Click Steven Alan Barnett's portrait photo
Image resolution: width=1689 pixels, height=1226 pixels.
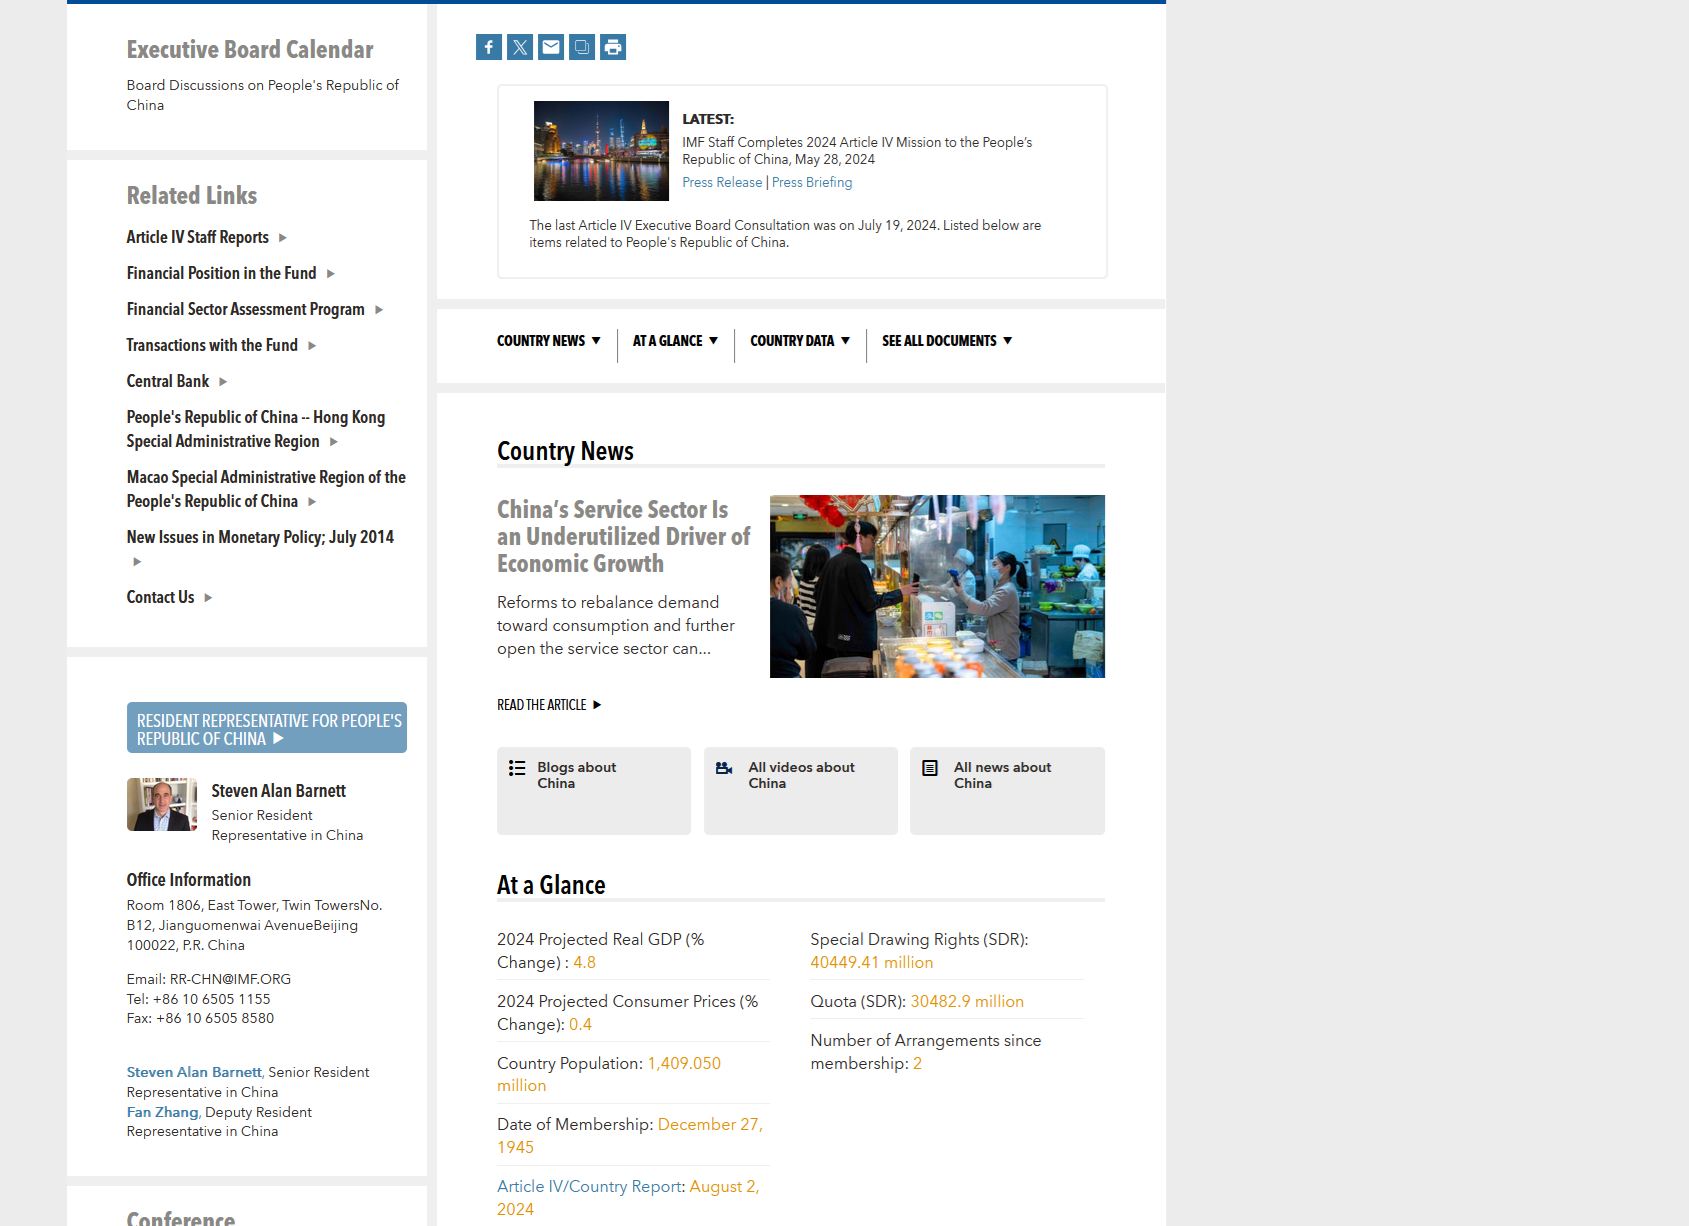pyautogui.click(x=162, y=805)
